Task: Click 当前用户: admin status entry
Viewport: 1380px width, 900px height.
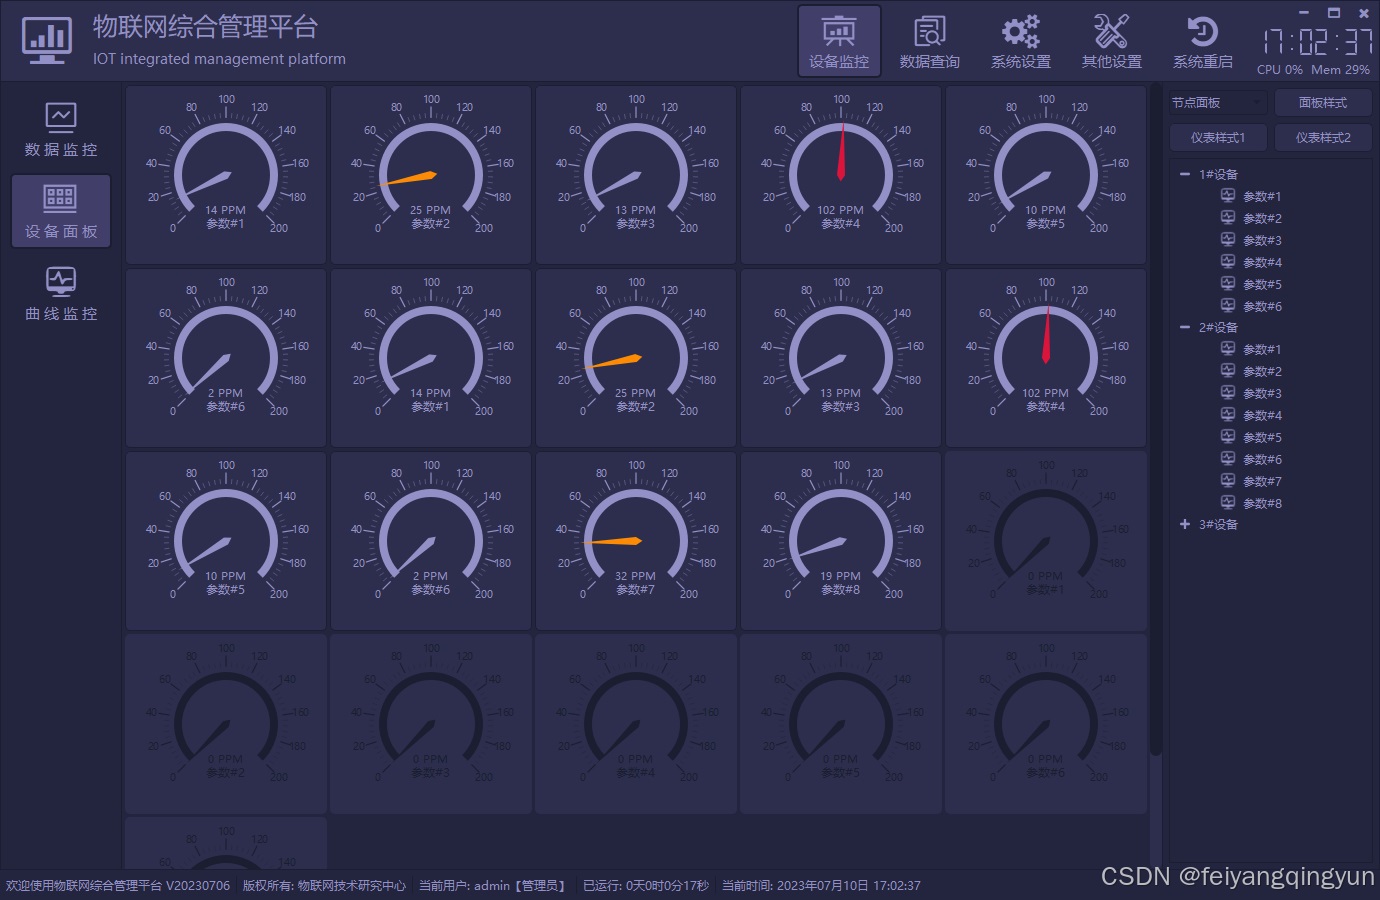Action: pyautogui.click(x=494, y=886)
